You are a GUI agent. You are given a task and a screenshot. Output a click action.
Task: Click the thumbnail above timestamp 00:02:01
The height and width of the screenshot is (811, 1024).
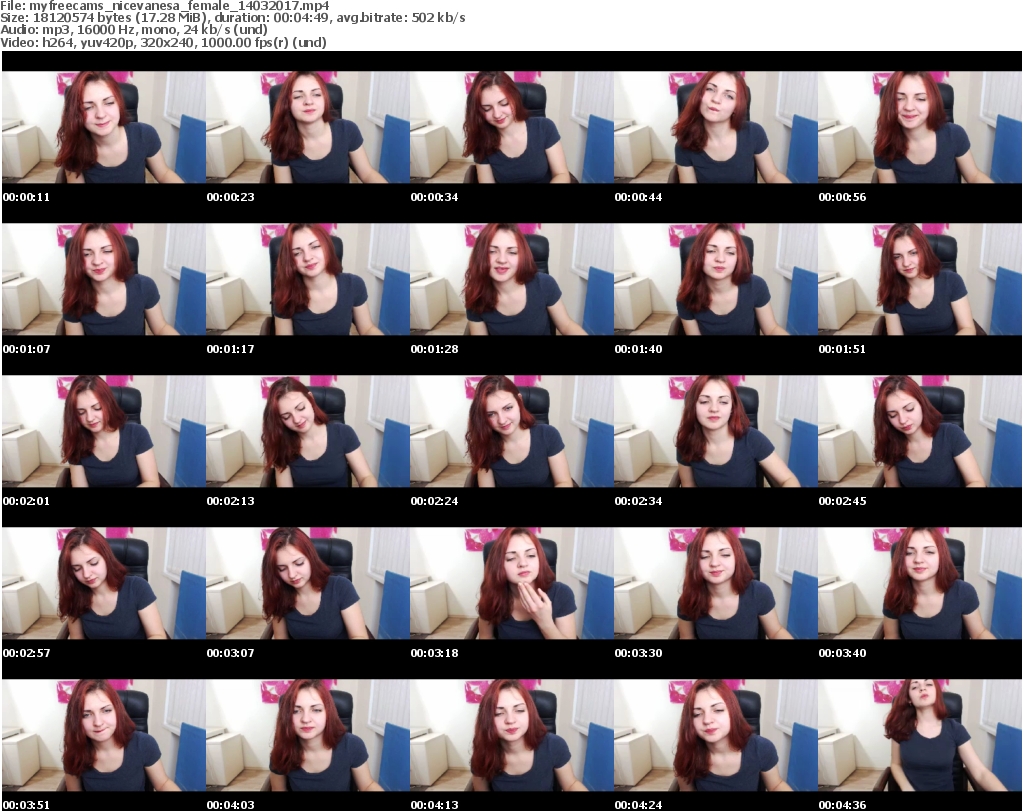pyautogui.click(x=104, y=432)
